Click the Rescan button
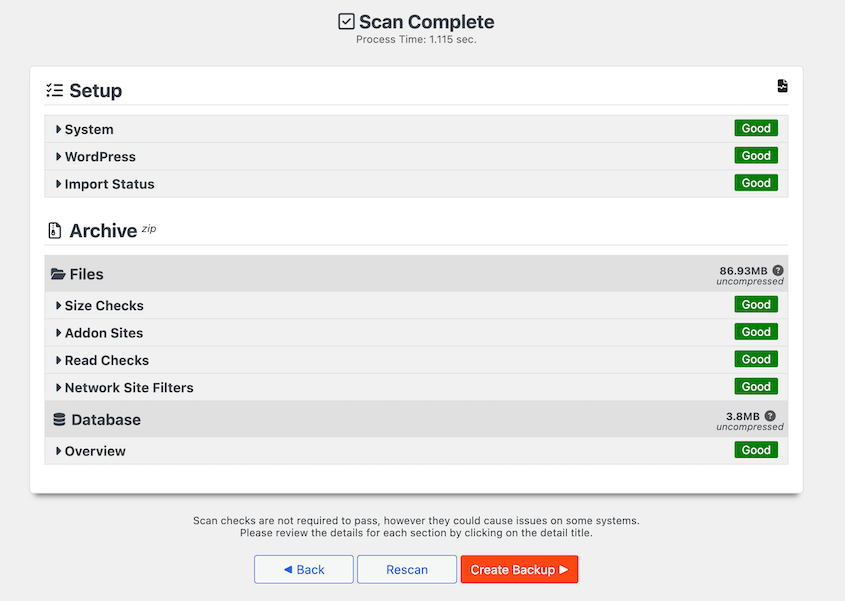The height and width of the screenshot is (601, 845). point(407,569)
